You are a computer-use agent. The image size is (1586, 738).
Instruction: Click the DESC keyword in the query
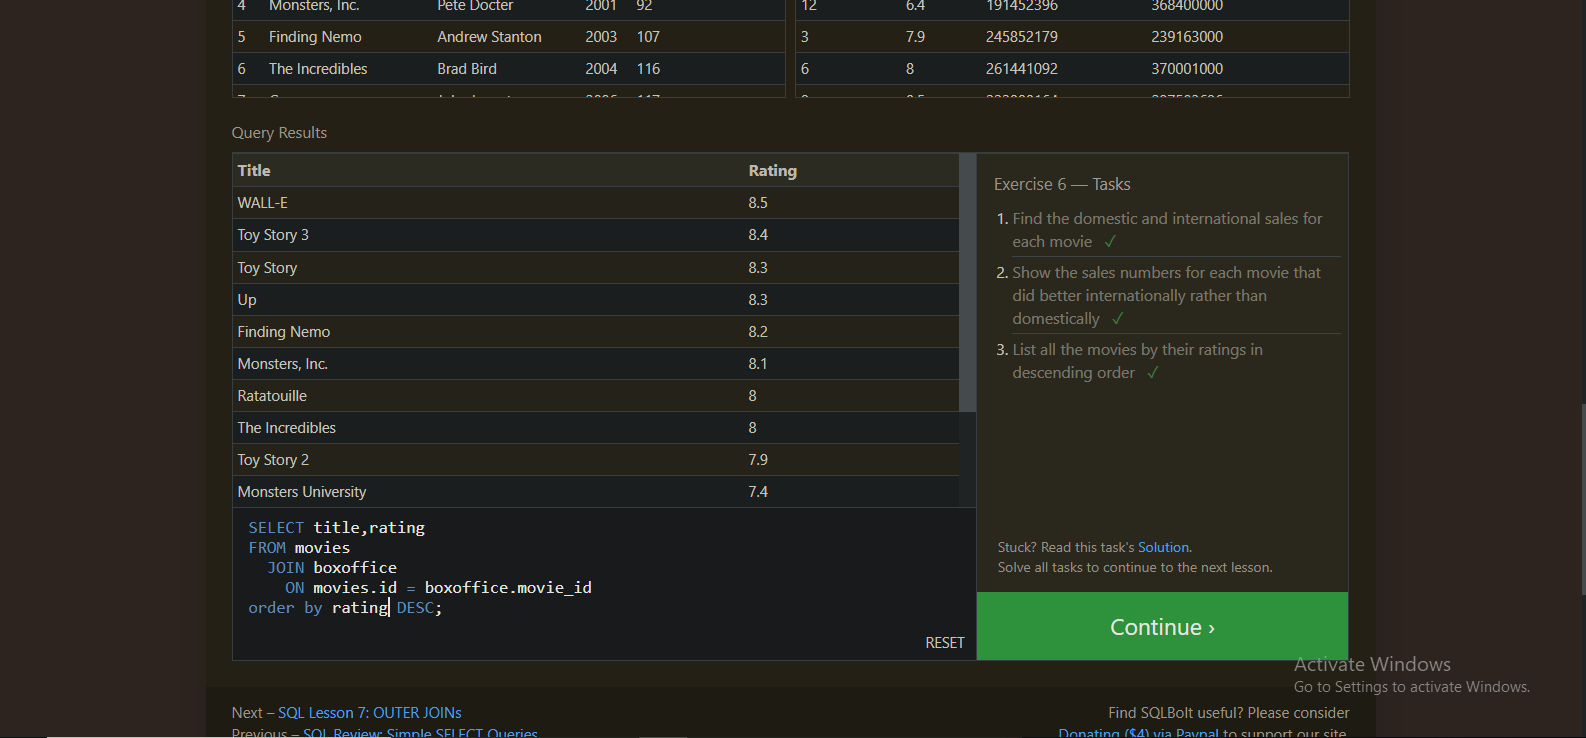415,607
